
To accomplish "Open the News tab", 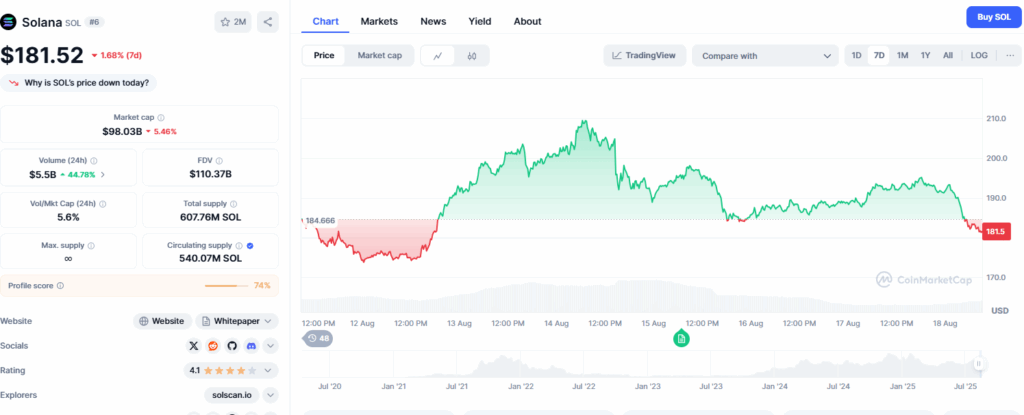I will coord(433,21).
